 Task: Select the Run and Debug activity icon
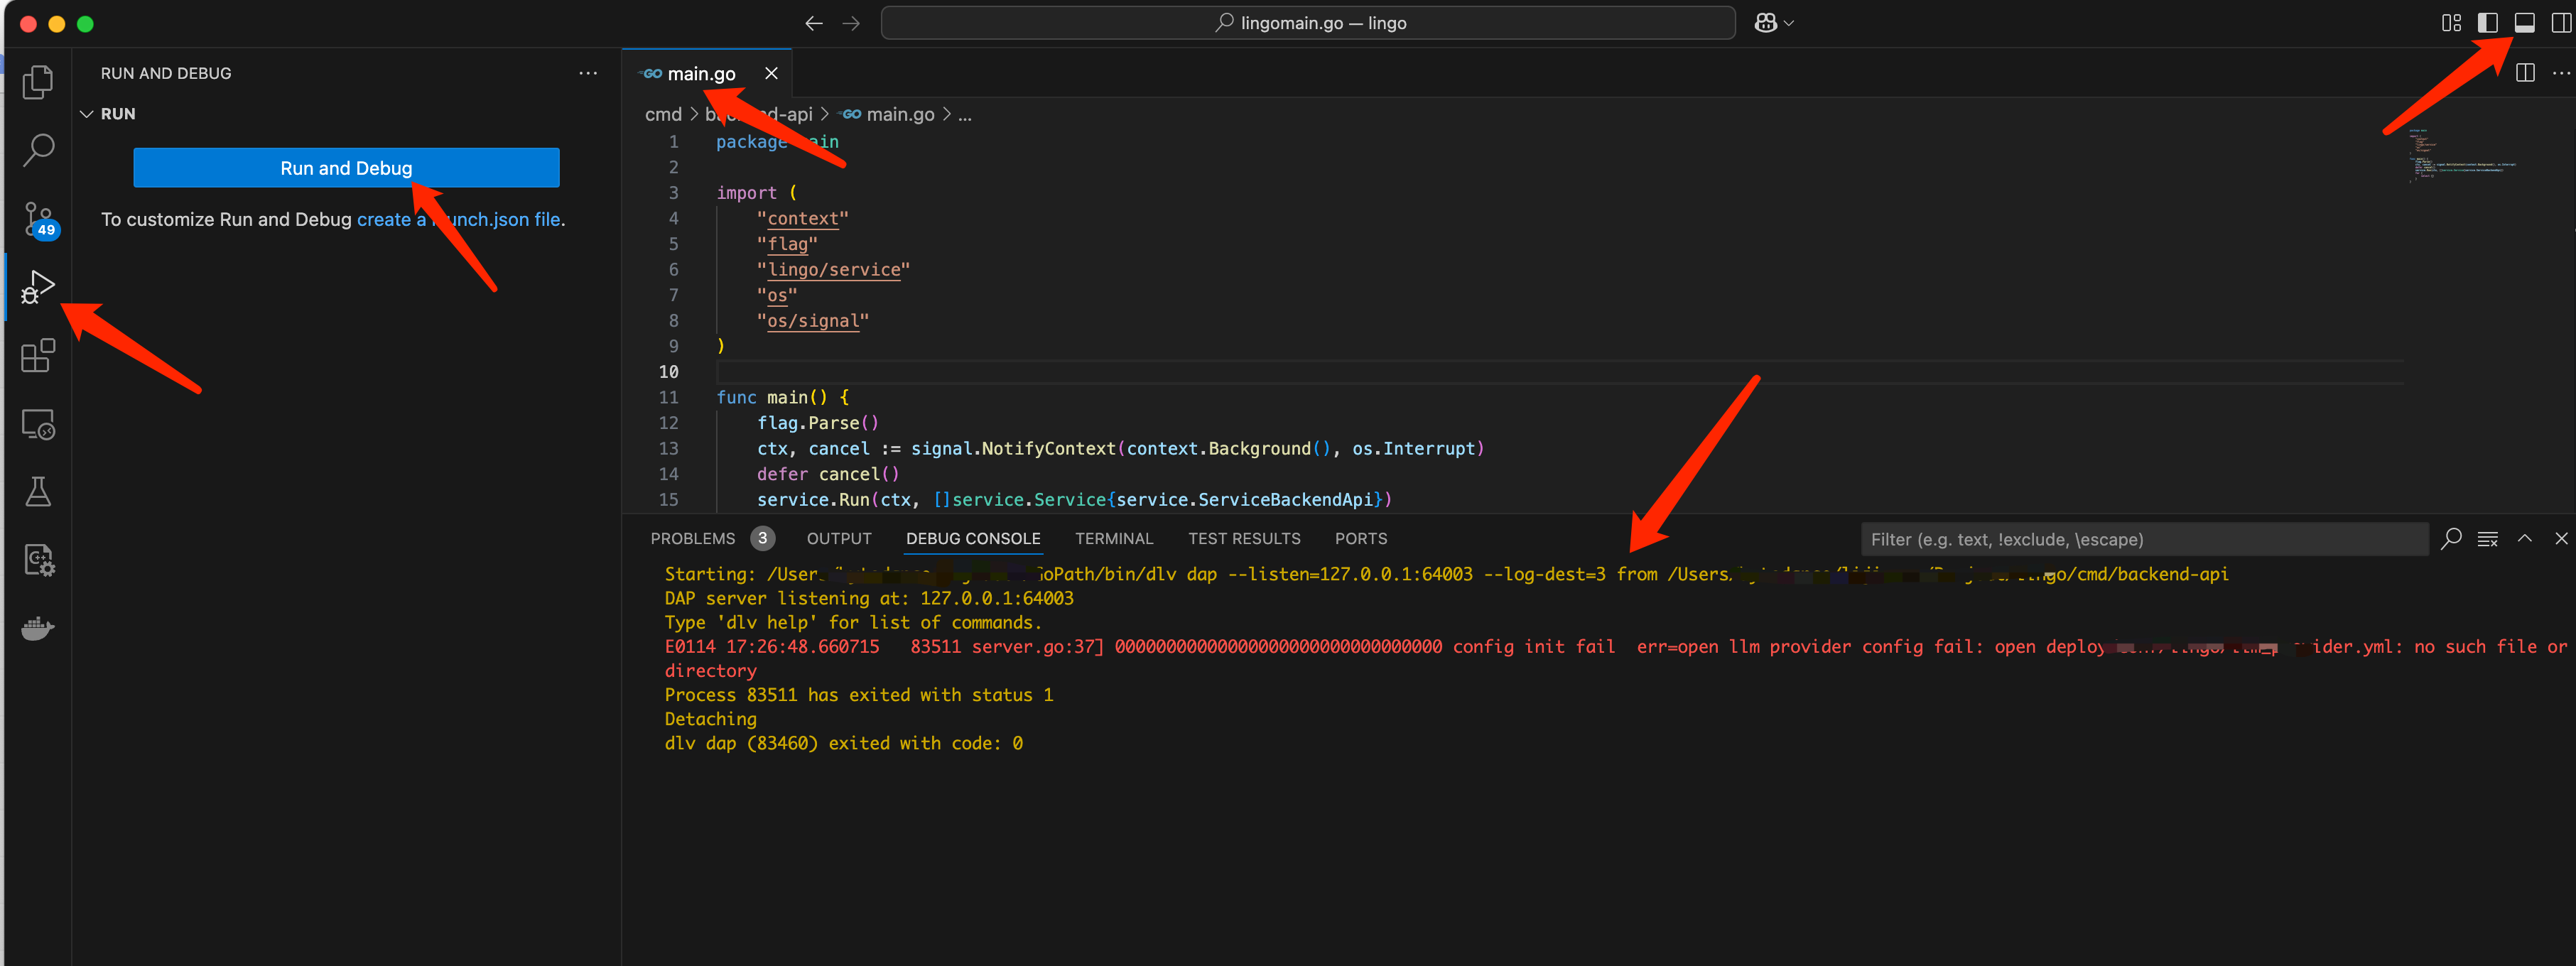coord(38,287)
